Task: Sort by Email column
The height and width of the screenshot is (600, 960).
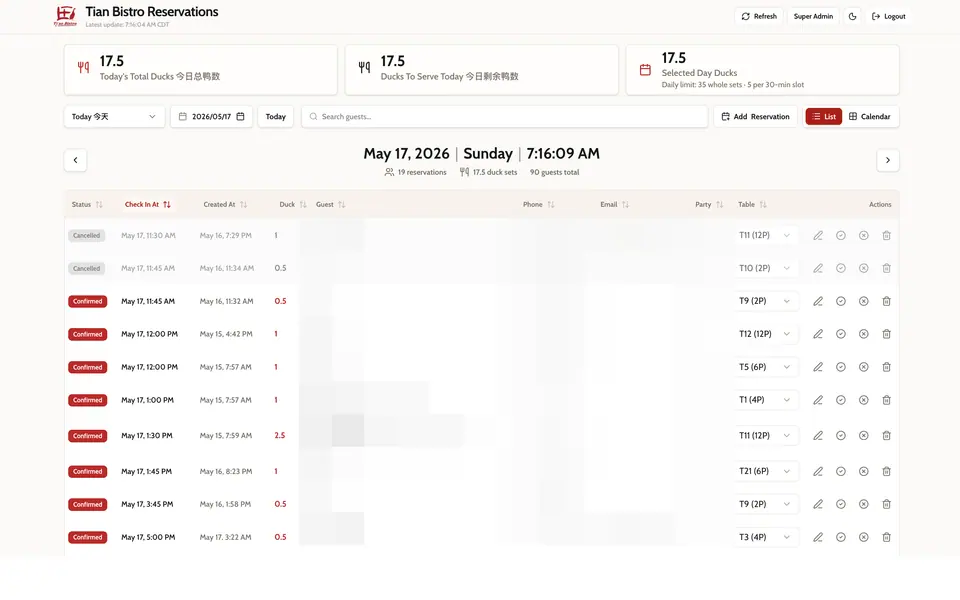Action: [x=615, y=204]
